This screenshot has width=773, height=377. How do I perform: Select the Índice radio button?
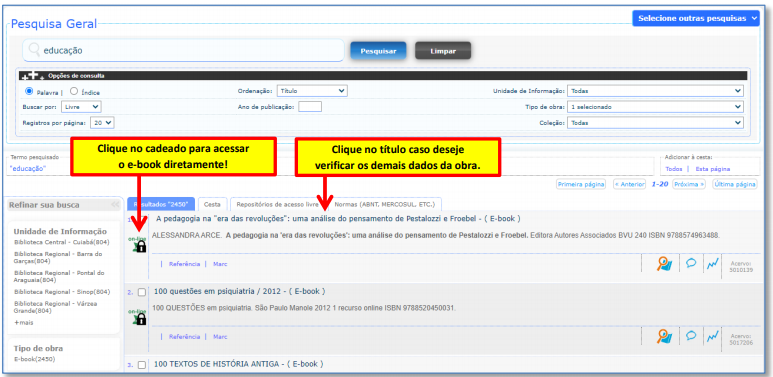tap(73, 91)
